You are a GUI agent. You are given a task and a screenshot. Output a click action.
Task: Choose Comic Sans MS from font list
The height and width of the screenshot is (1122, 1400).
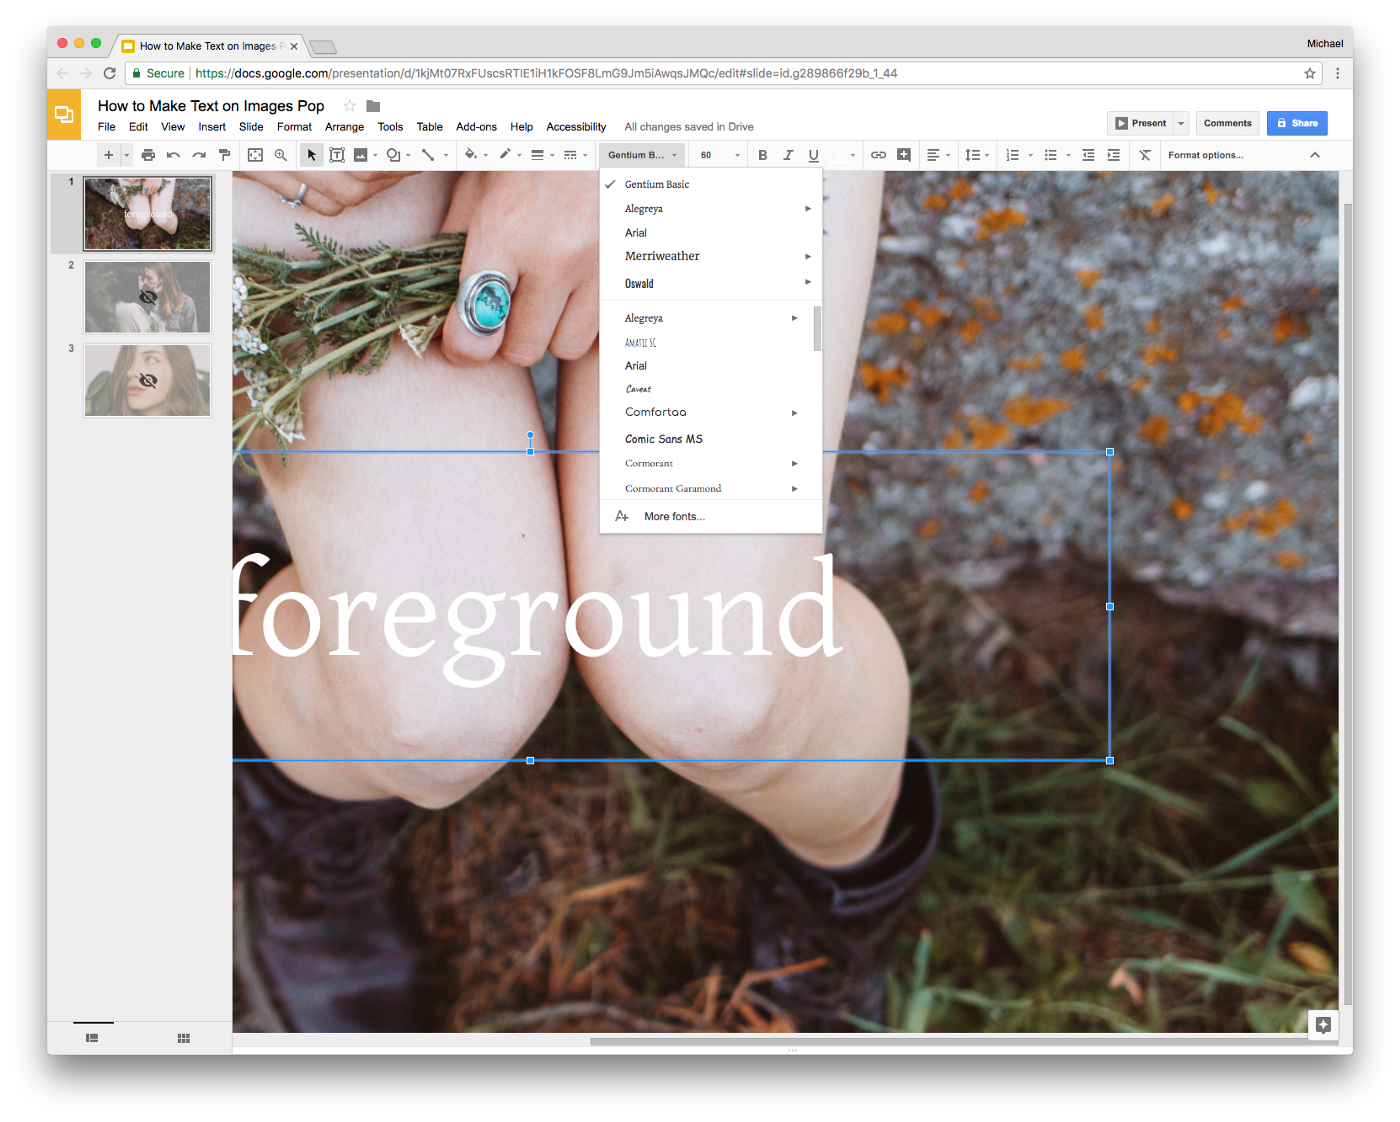[664, 439]
